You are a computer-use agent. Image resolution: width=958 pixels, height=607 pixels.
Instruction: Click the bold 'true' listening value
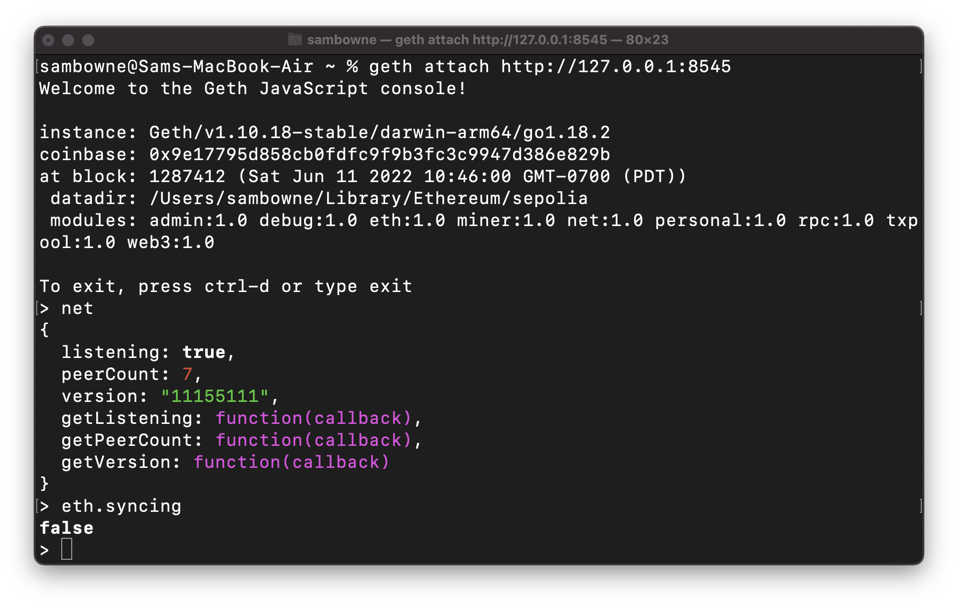click(x=203, y=352)
